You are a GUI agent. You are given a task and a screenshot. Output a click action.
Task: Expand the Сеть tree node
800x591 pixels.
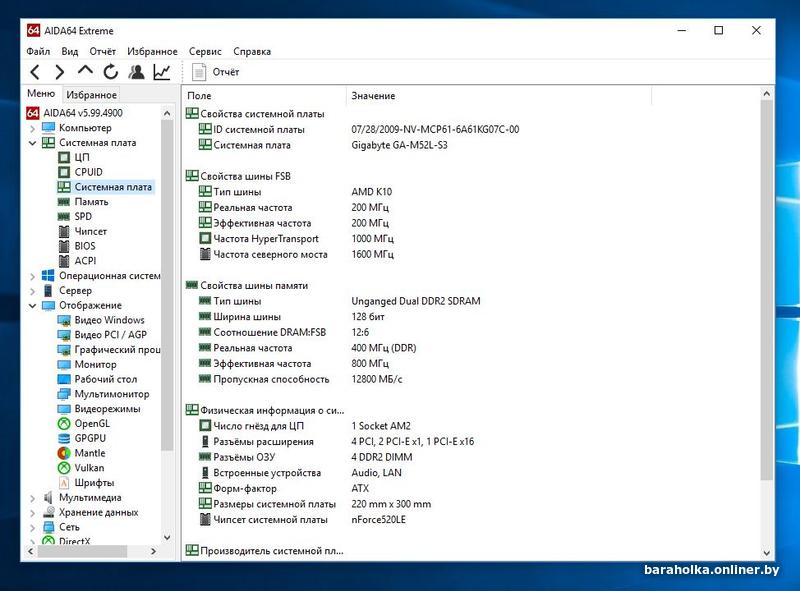click(33, 528)
